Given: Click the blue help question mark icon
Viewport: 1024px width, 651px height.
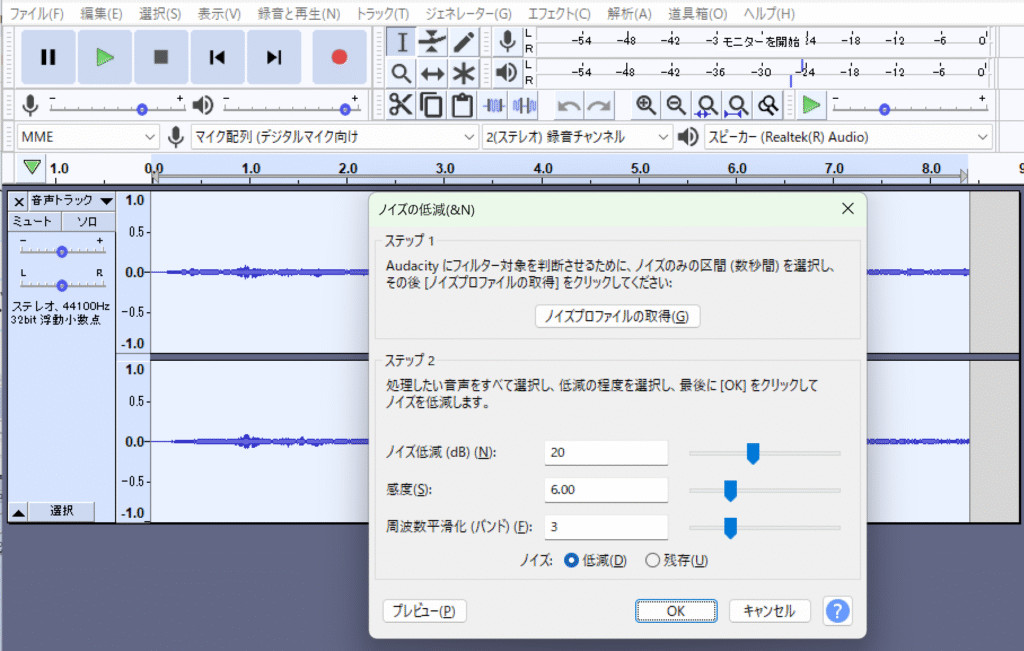Looking at the screenshot, I should [837, 610].
